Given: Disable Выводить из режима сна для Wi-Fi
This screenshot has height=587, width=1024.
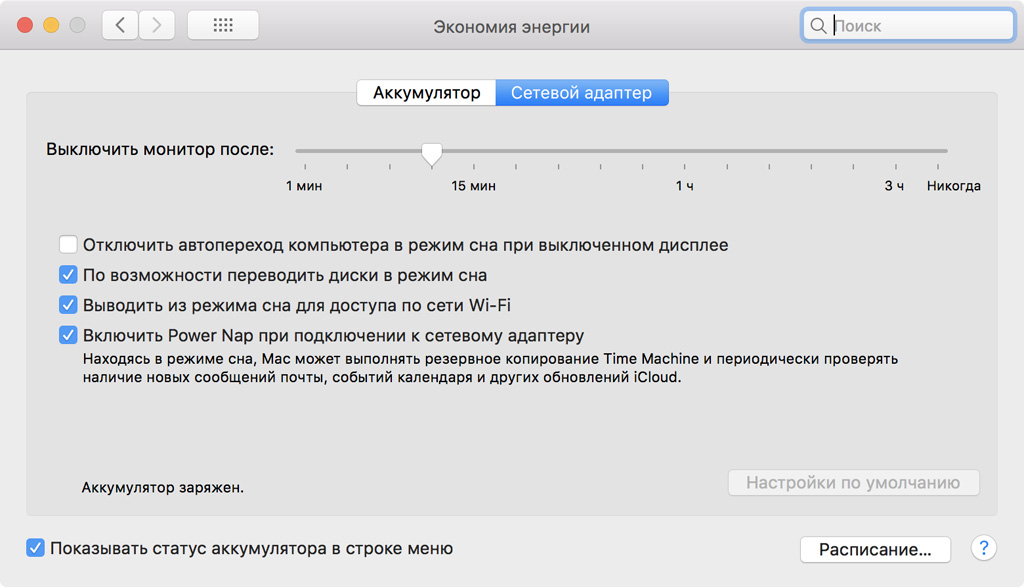Looking at the screenshot, I should tap(68, 305).
